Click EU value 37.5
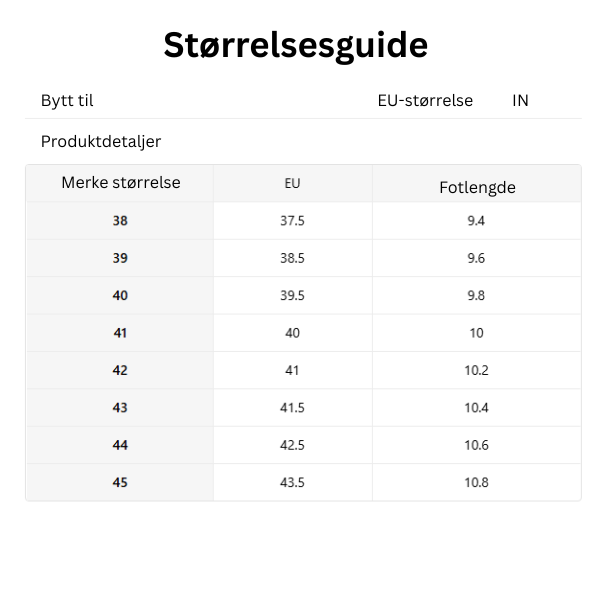 point(292,221)
